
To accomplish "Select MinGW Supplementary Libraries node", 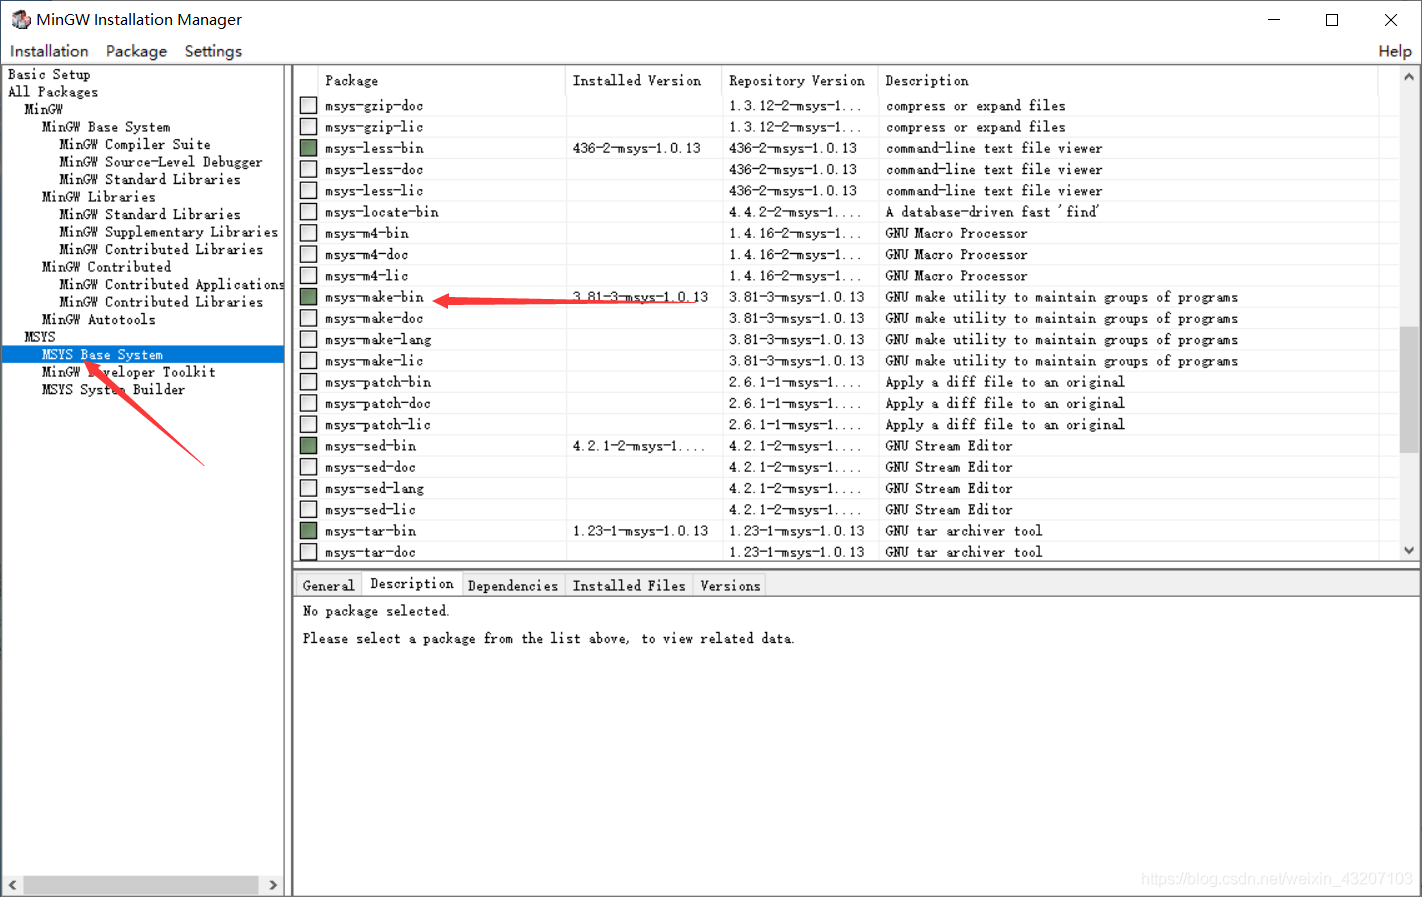I will pos(169,232).
